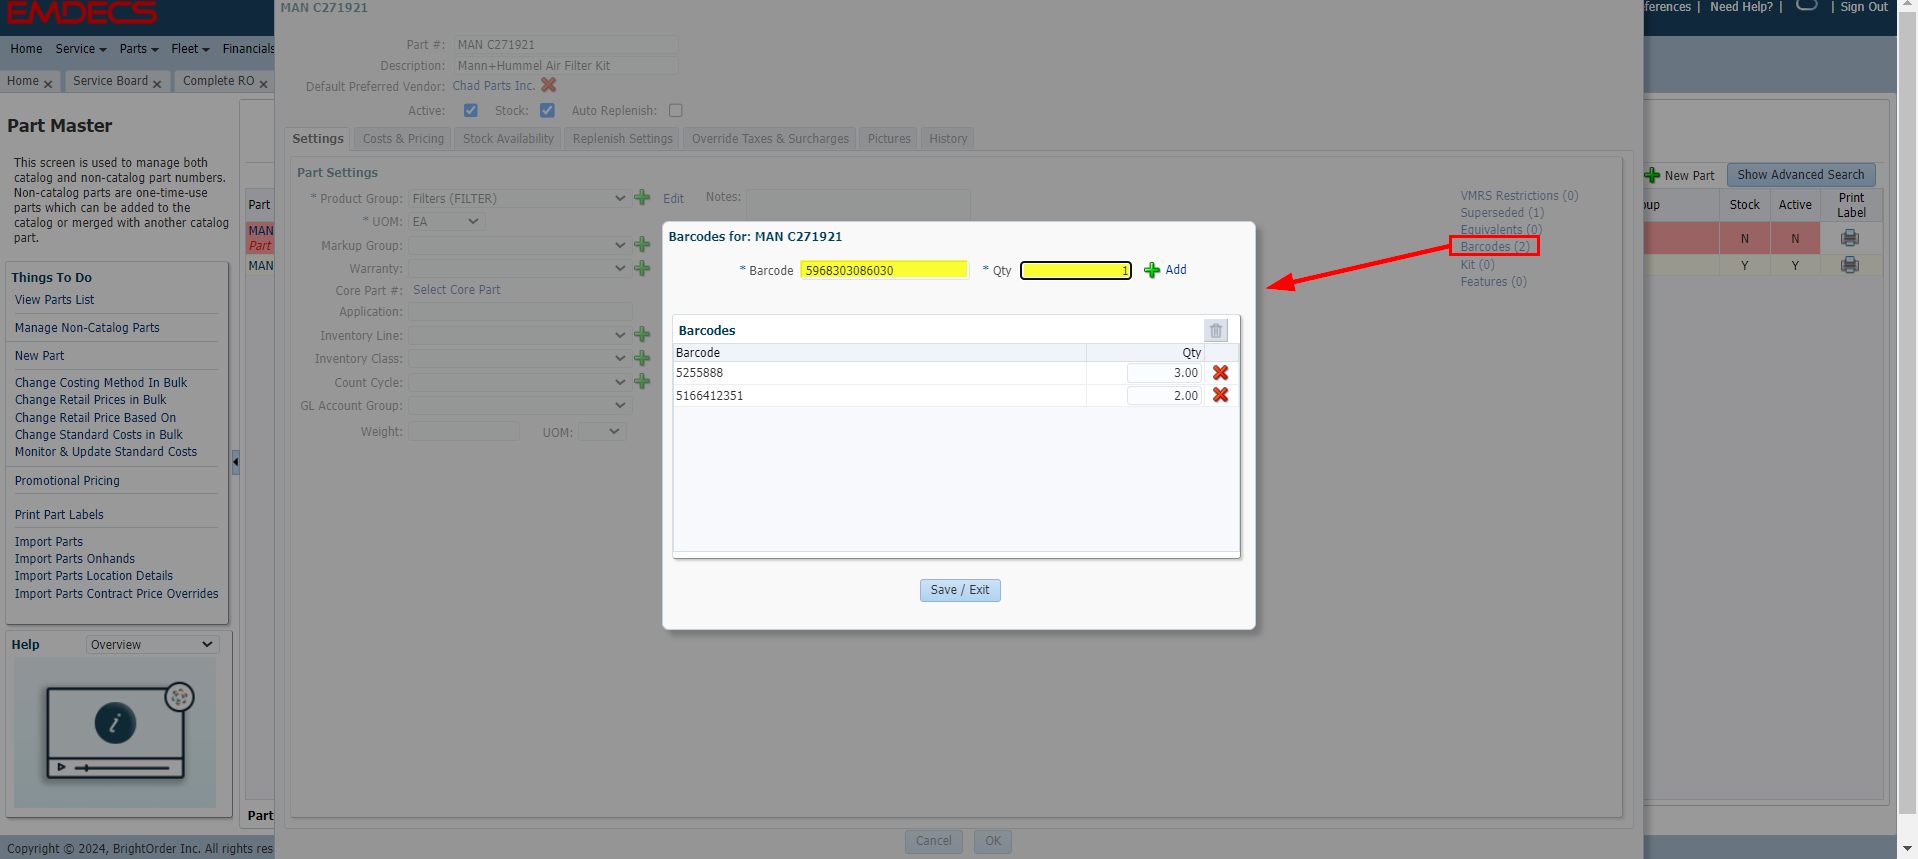Open the Markup Group dropdown
1918x859 pixels.
[518, 245]
